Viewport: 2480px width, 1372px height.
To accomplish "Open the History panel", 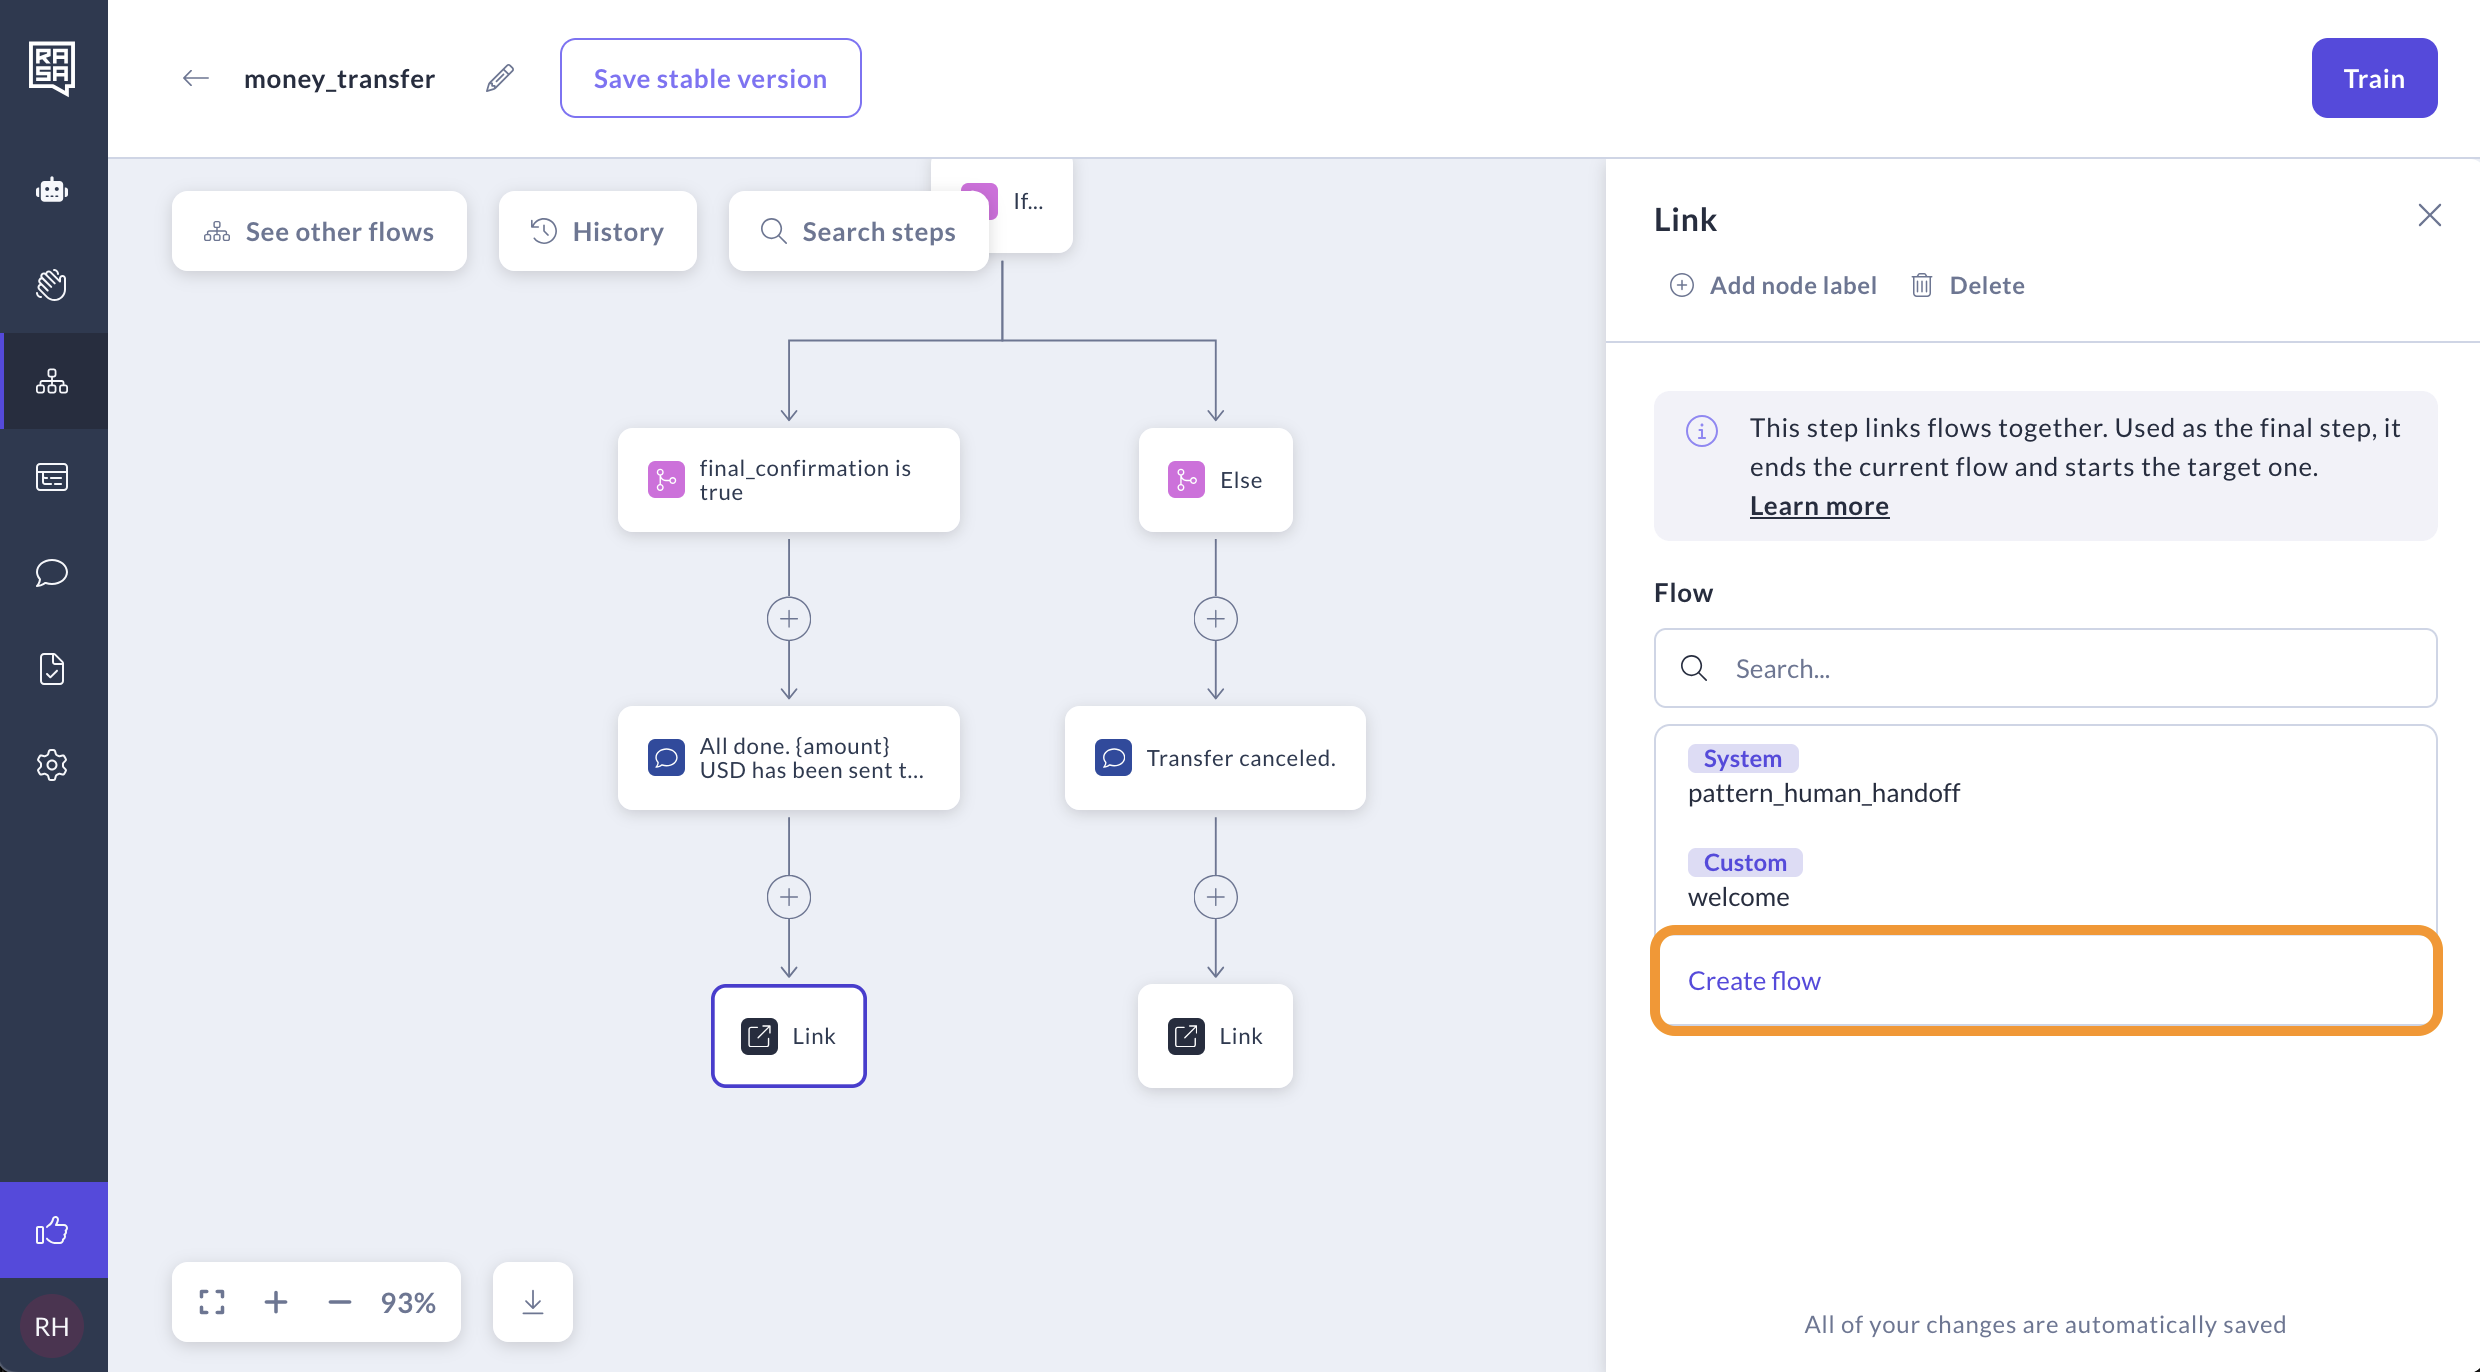I will coord(597,232).
